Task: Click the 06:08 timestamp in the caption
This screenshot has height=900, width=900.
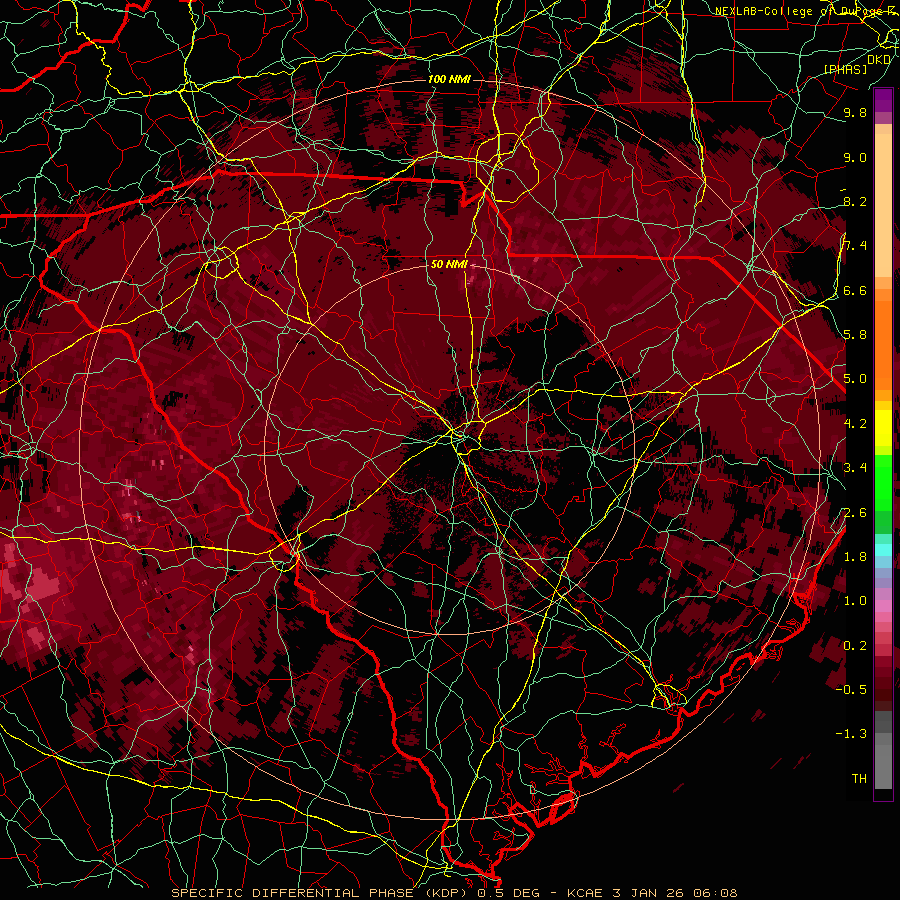Action: click(x=715, y=893)
